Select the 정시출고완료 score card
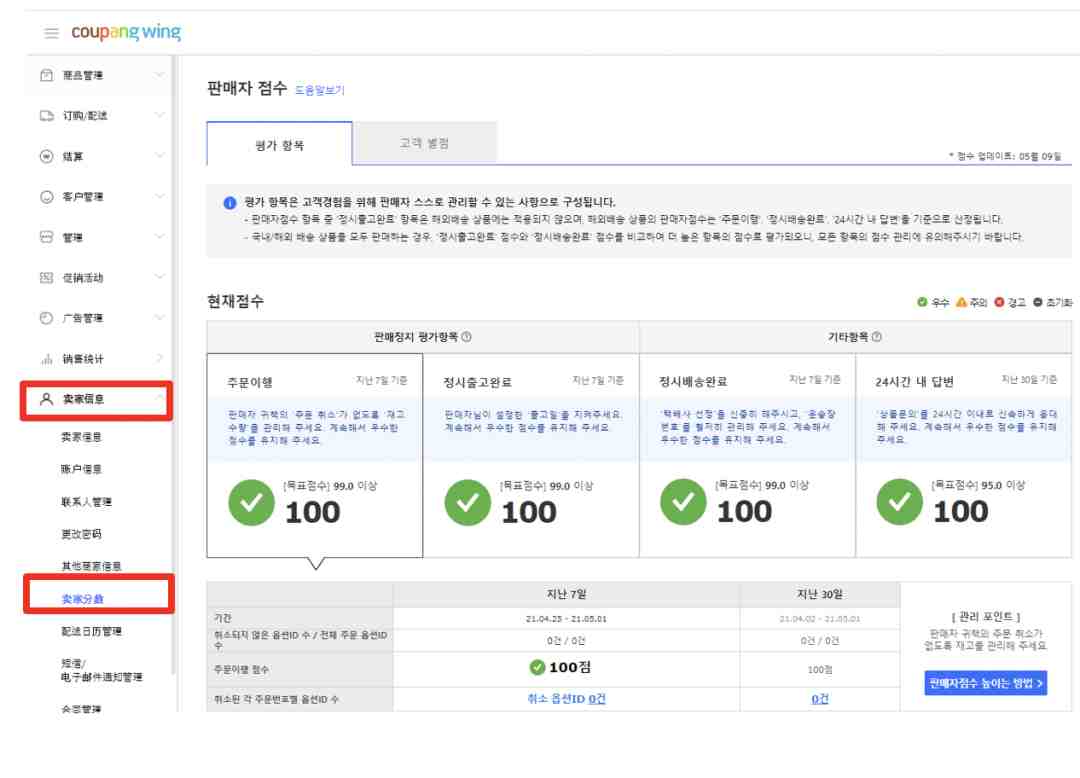The image size is (1080, 778). click(531, 455)
